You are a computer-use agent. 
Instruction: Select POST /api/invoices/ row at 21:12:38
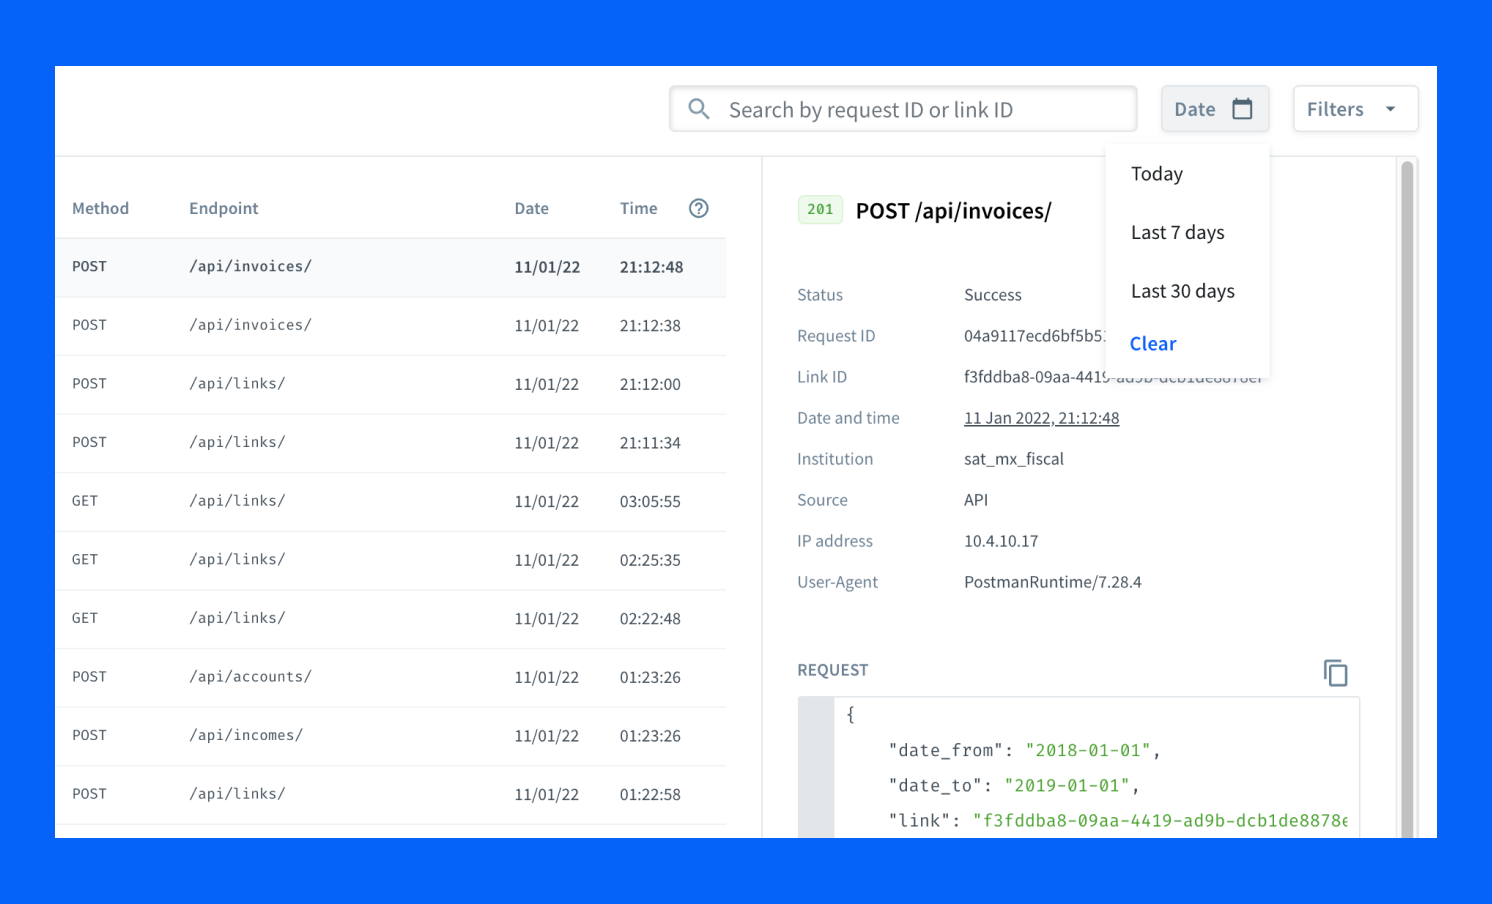pyautogui.click(x=390, y=326)
